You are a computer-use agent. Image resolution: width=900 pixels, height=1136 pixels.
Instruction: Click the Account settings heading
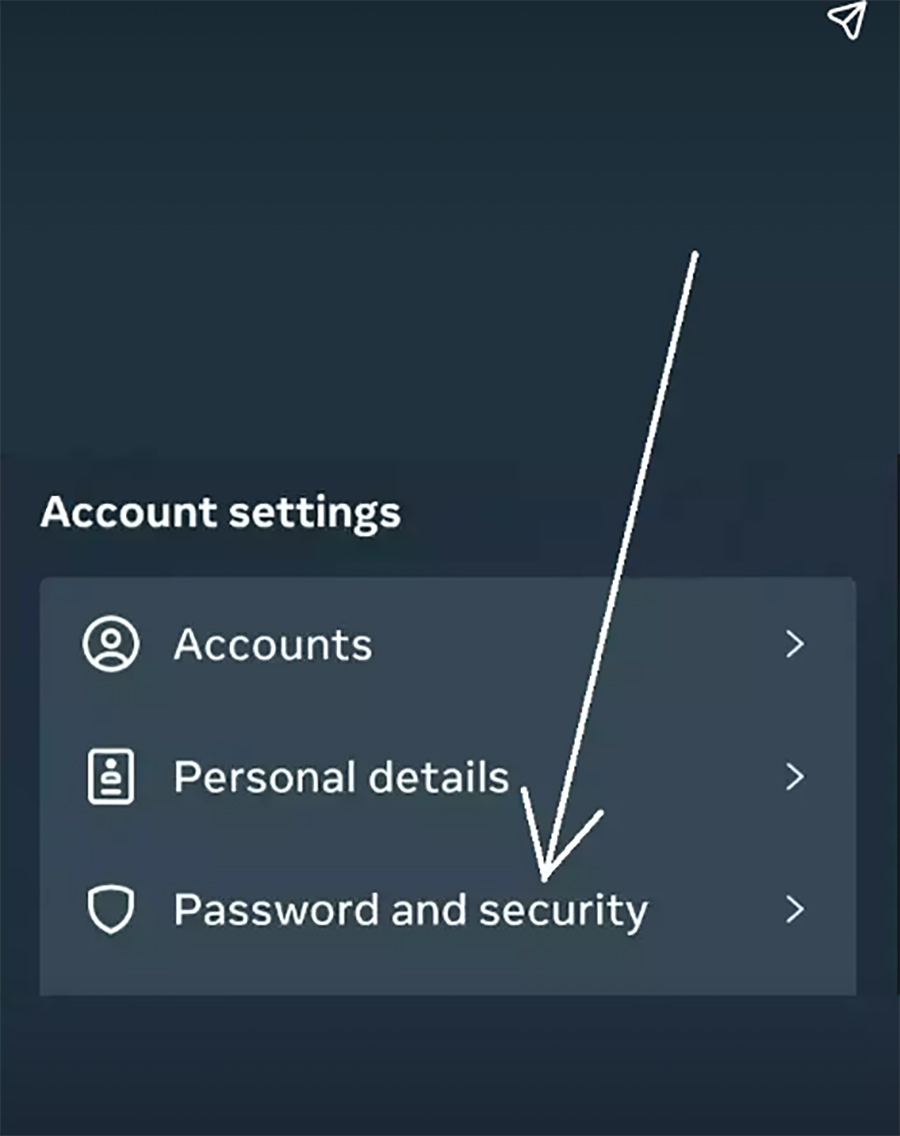pos(220,514)
